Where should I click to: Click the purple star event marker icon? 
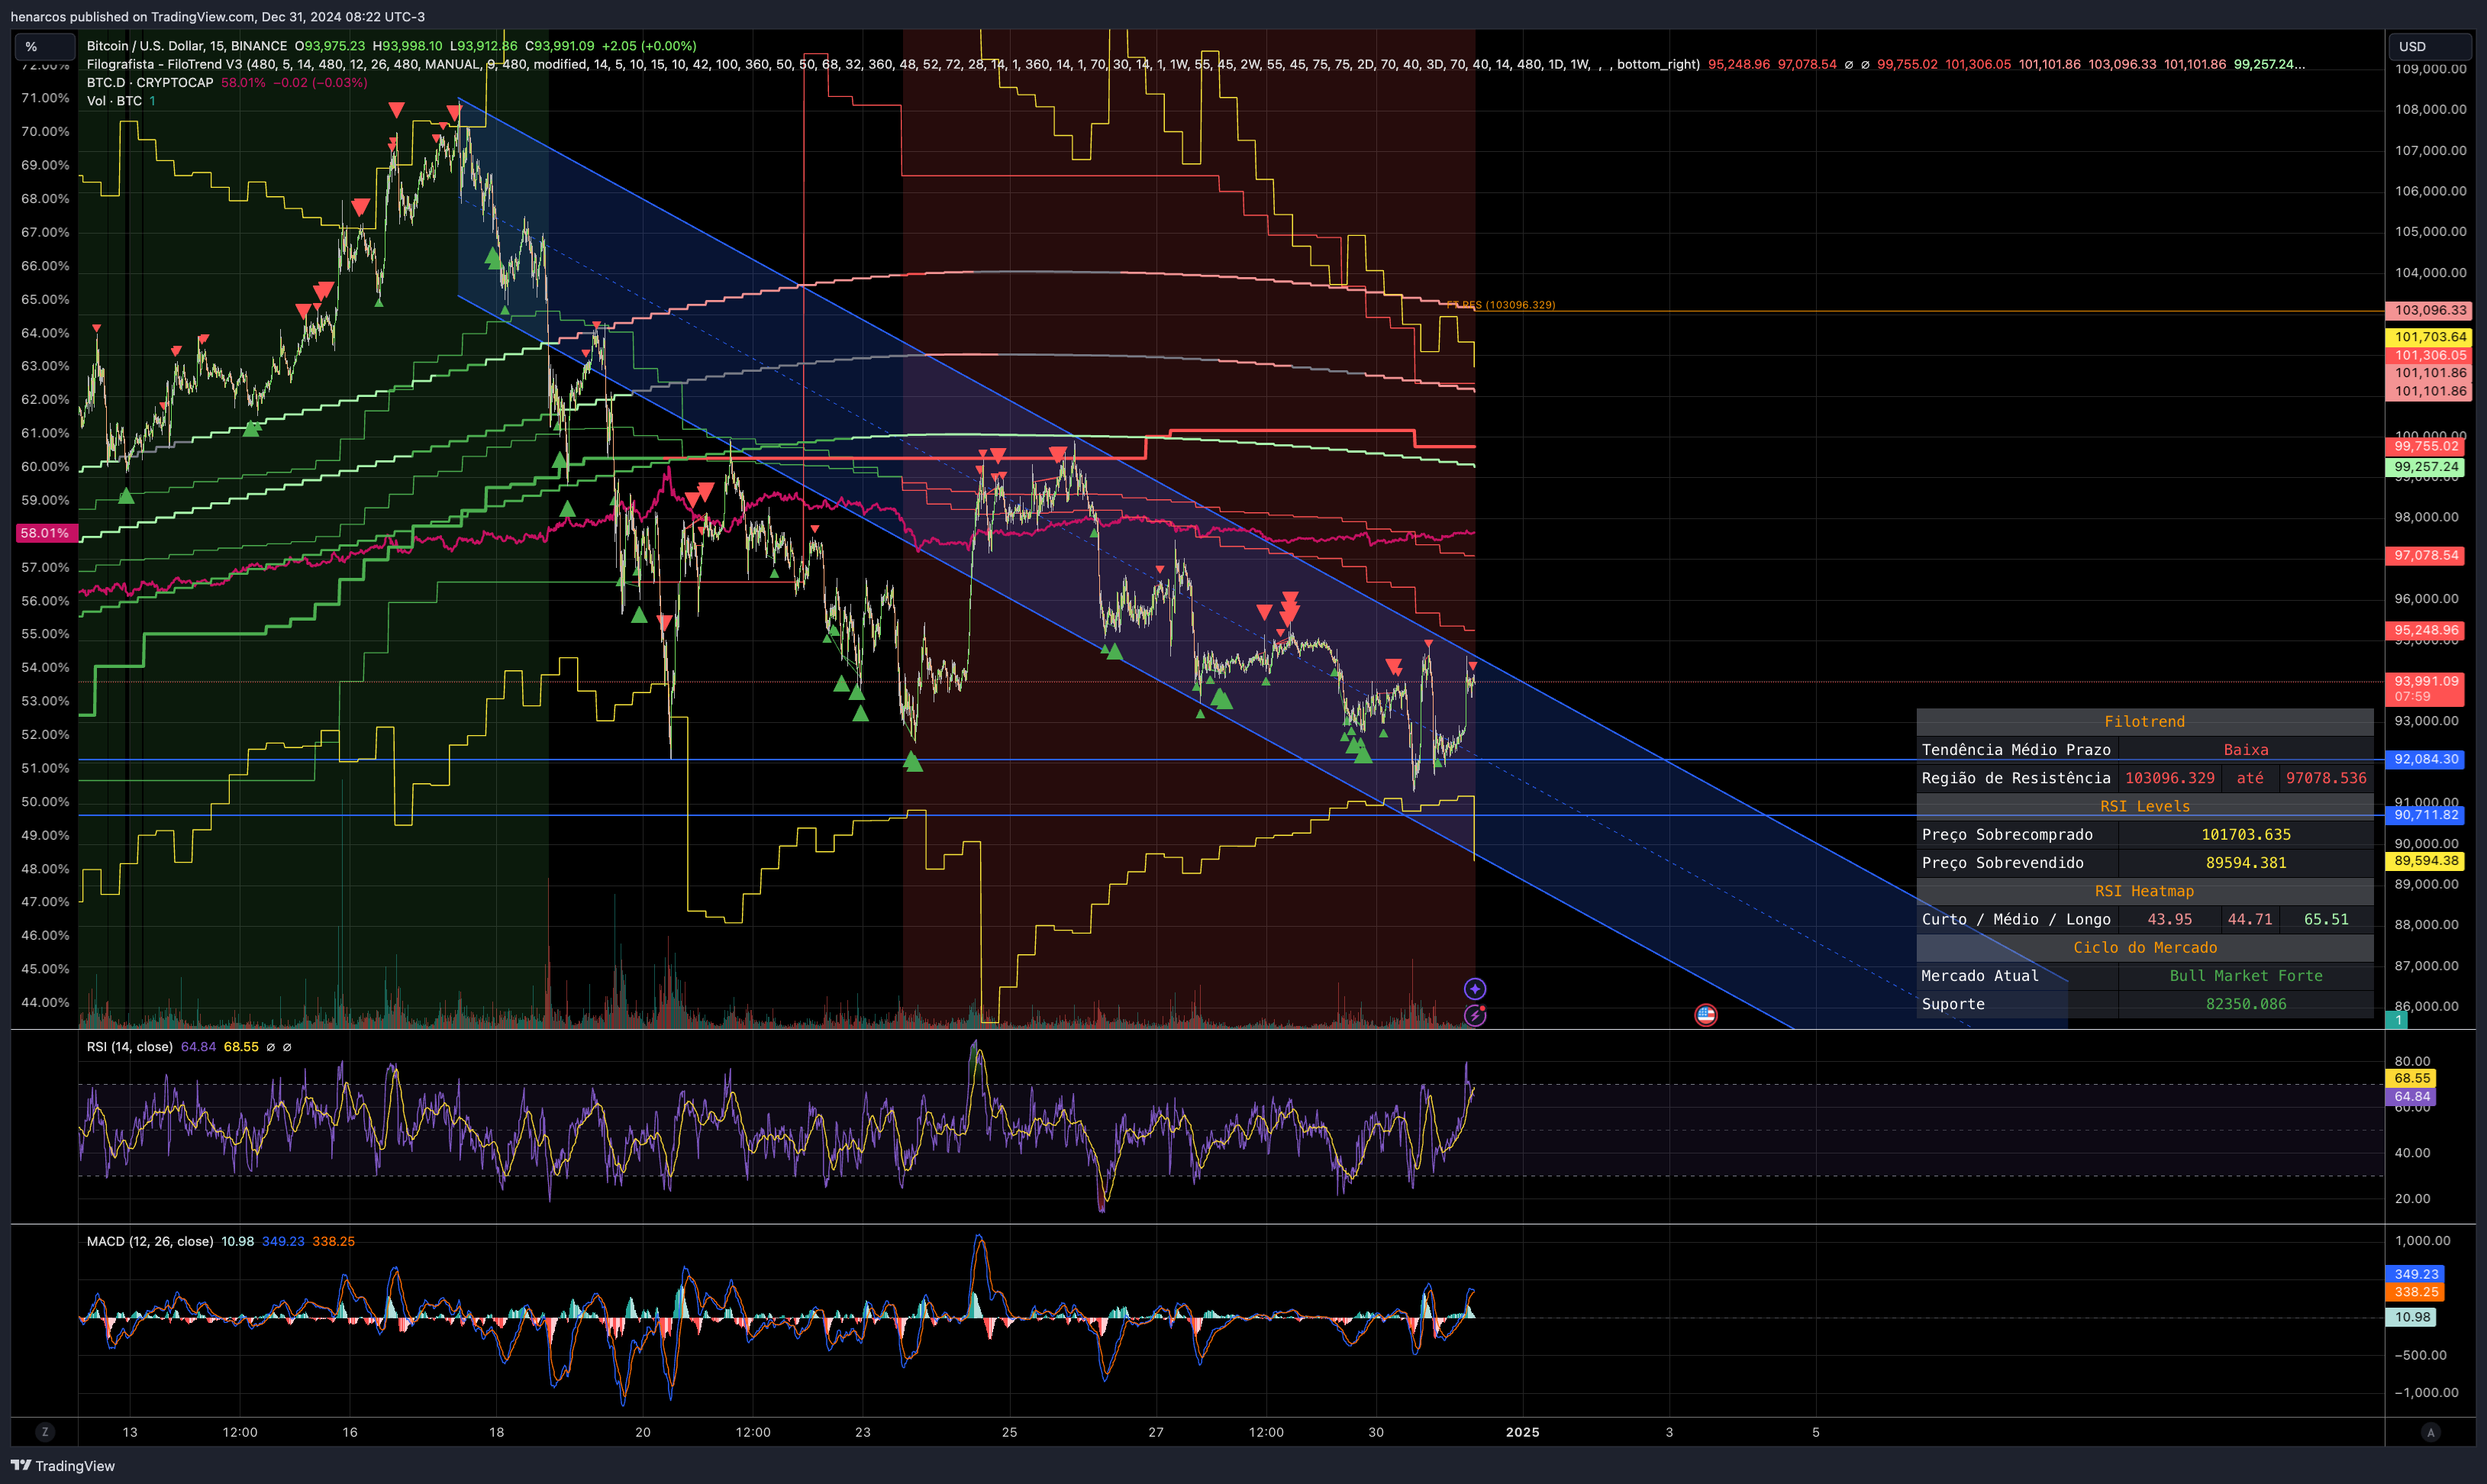pyautogui.click(x=1474, y=988)
